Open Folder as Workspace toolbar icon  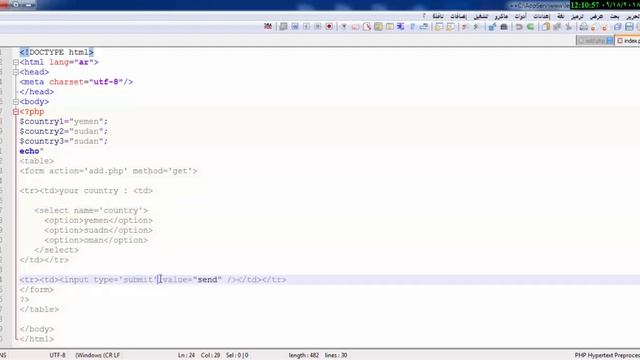tap(356, 27)
